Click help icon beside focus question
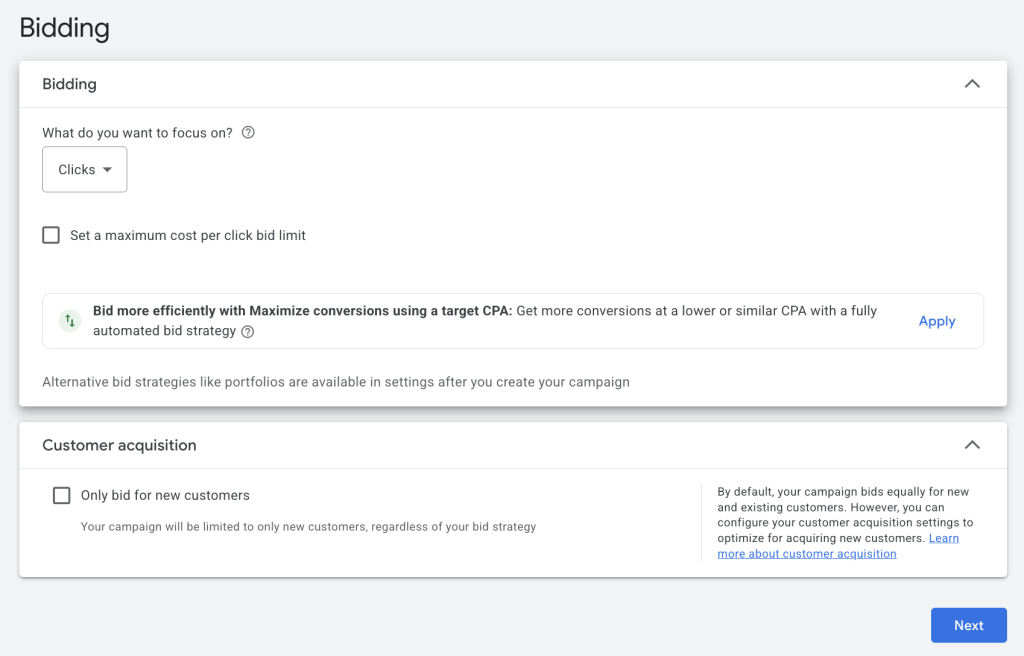The height and width of the screenshot is (656, 1024). tap(249, 133)
